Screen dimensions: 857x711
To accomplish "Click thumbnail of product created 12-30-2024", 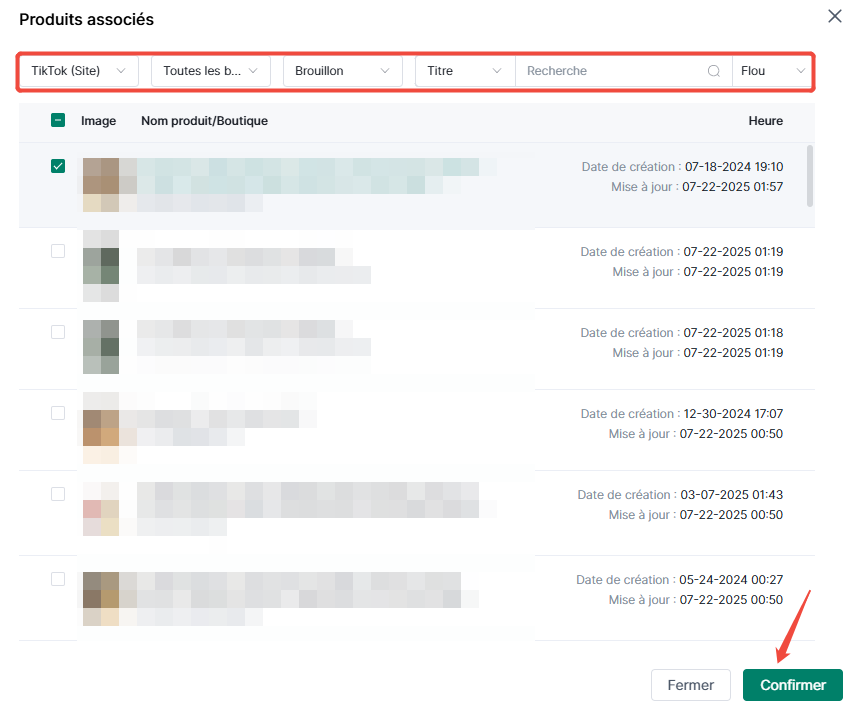I will coord(101,427).
